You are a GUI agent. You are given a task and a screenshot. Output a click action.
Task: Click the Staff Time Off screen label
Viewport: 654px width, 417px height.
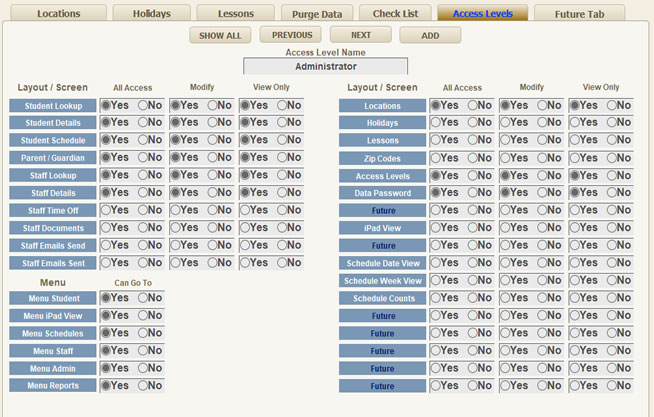53,211
